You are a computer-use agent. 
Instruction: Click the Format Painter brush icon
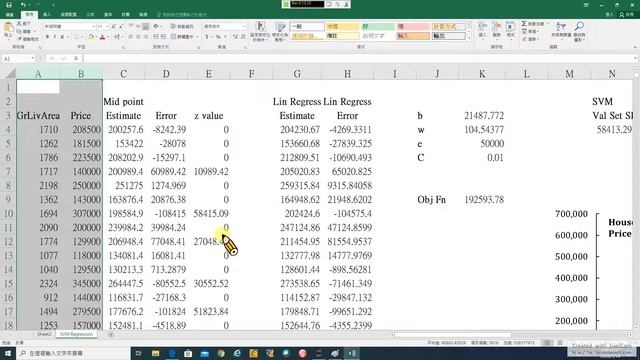tap(19, 39)
